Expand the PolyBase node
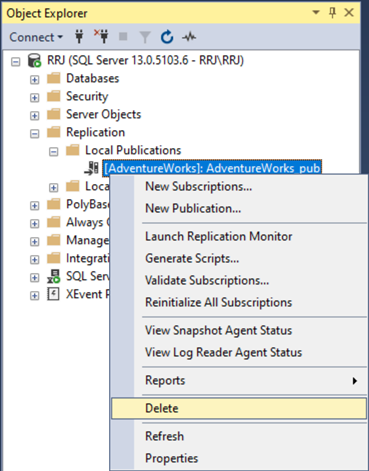Screen dimensions: 369x471 click(x=35, y=206)
